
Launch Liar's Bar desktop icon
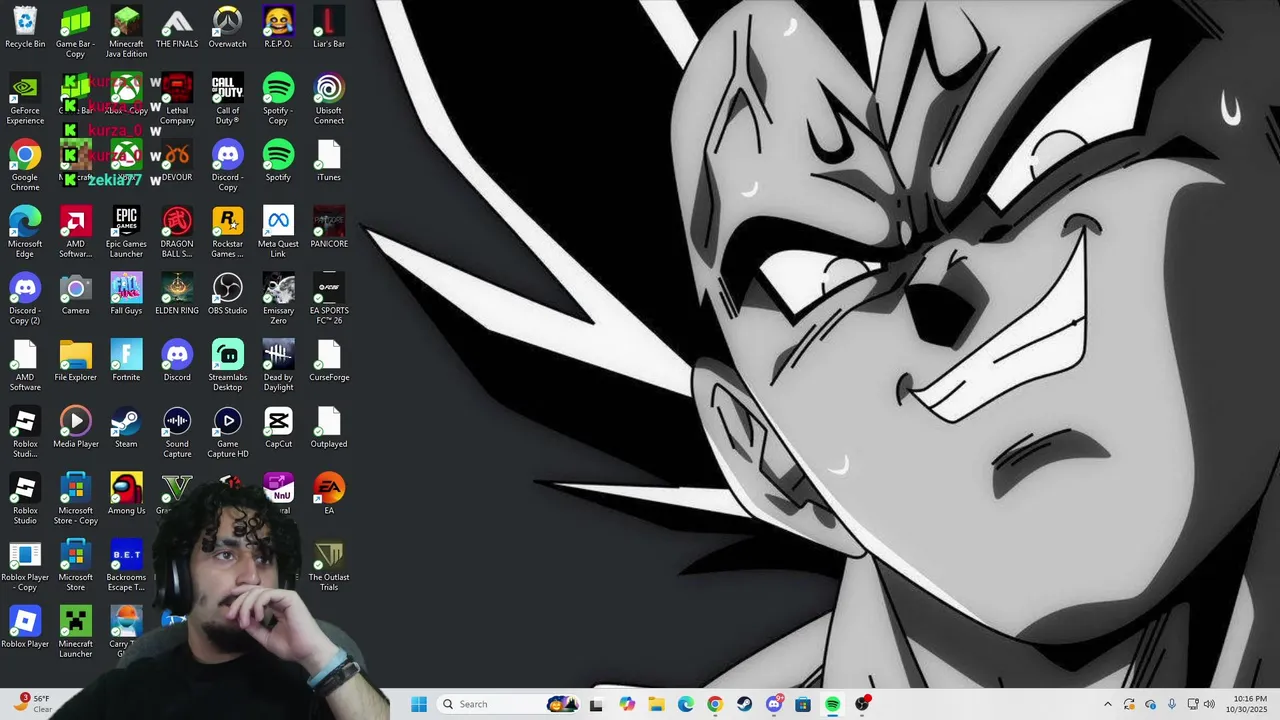pos(329,27)
